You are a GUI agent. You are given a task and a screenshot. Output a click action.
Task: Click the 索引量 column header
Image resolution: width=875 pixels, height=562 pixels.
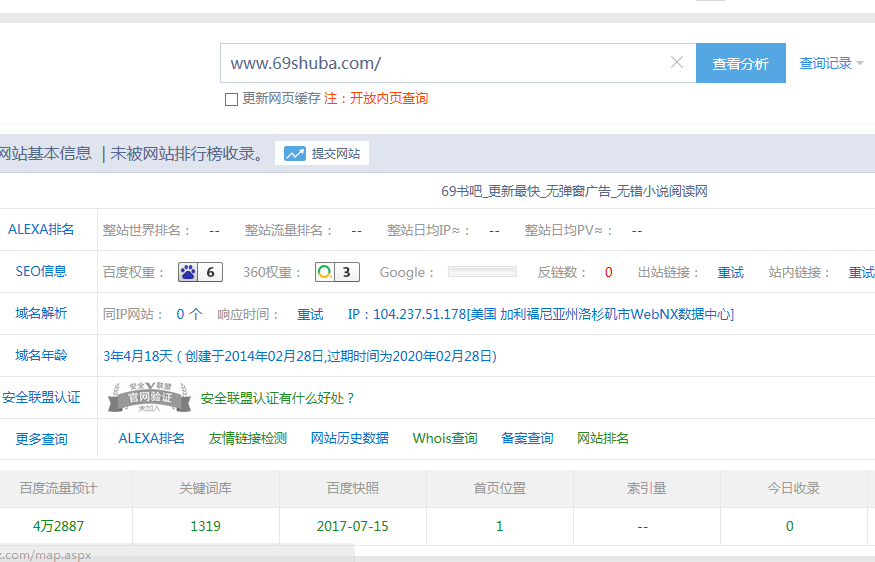pyautogui.click(x=646, y=488)
